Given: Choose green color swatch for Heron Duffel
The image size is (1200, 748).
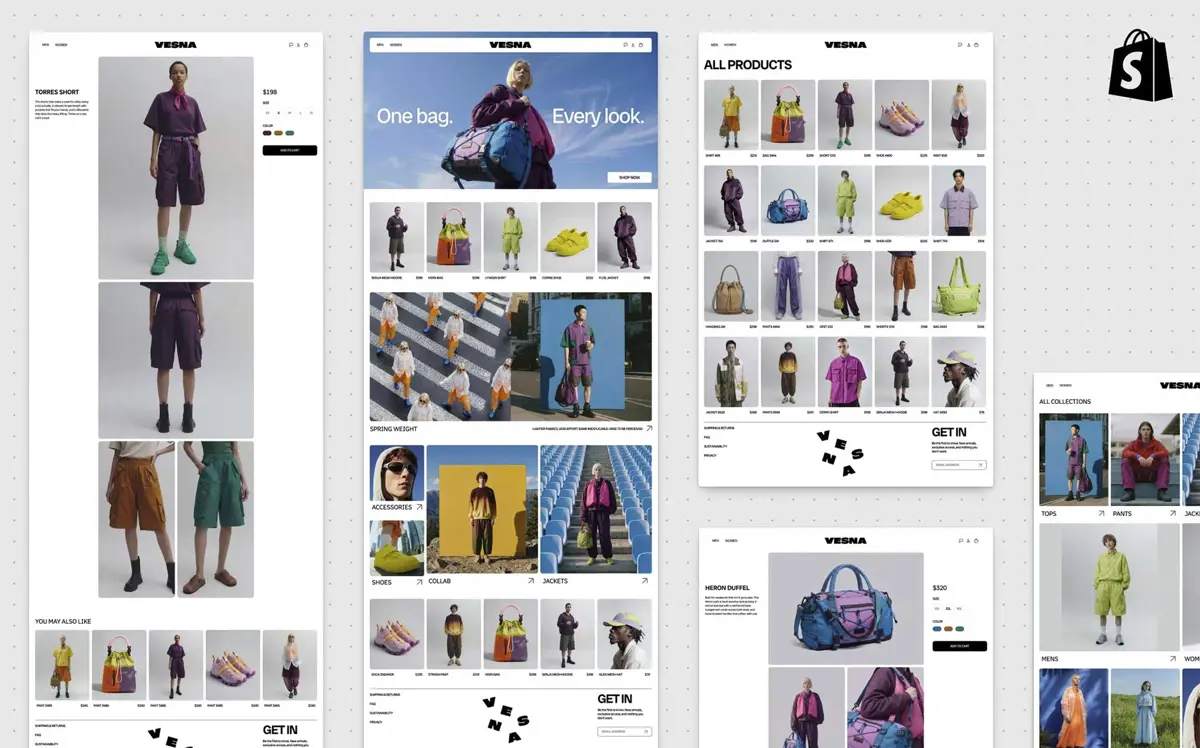Looking at the screenshot, I should click(960, 629).
